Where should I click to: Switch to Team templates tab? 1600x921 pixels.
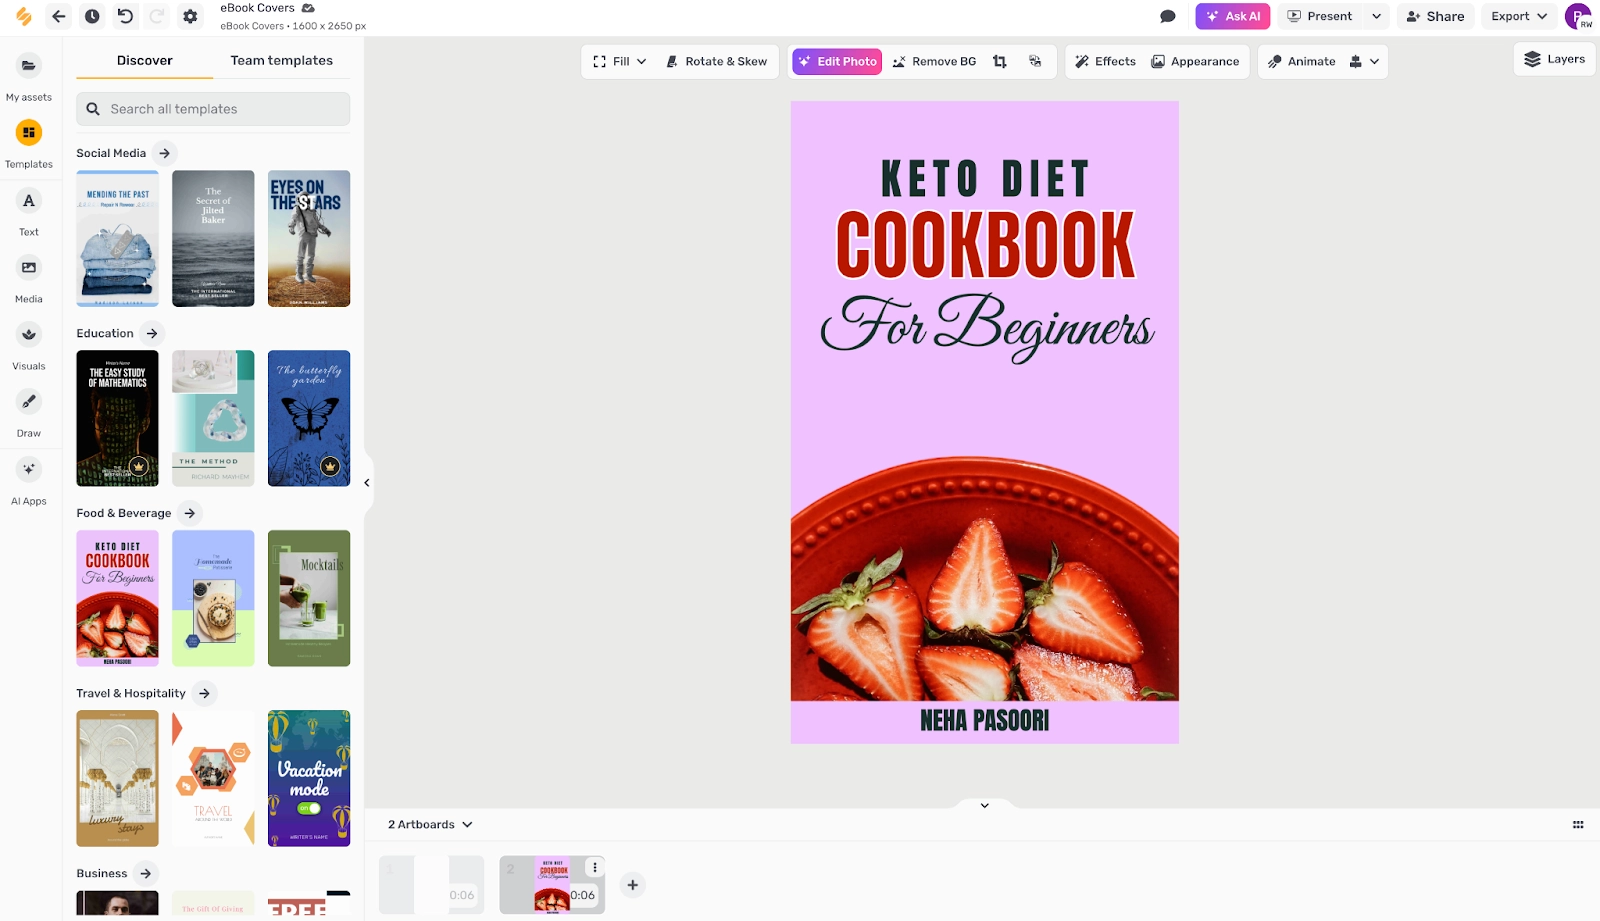281,60
